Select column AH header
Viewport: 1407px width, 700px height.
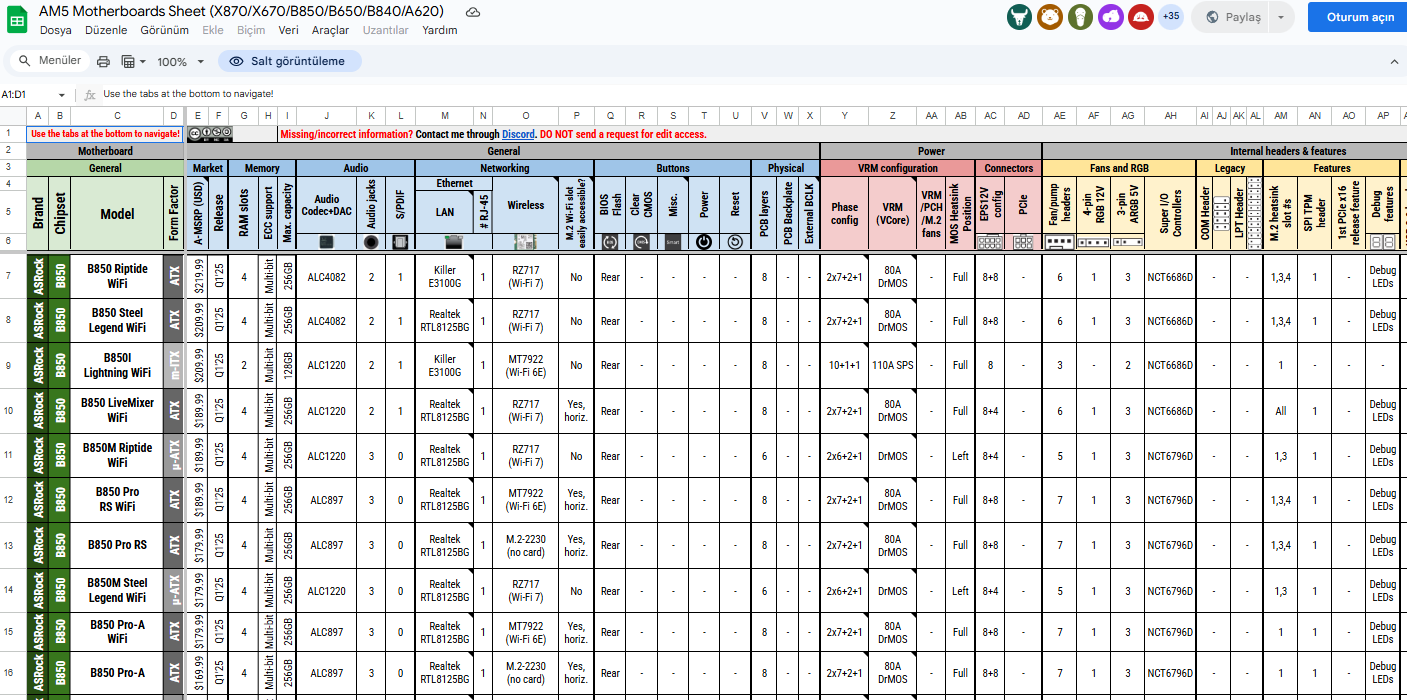pyautogui.click(x=1170, y=116)
